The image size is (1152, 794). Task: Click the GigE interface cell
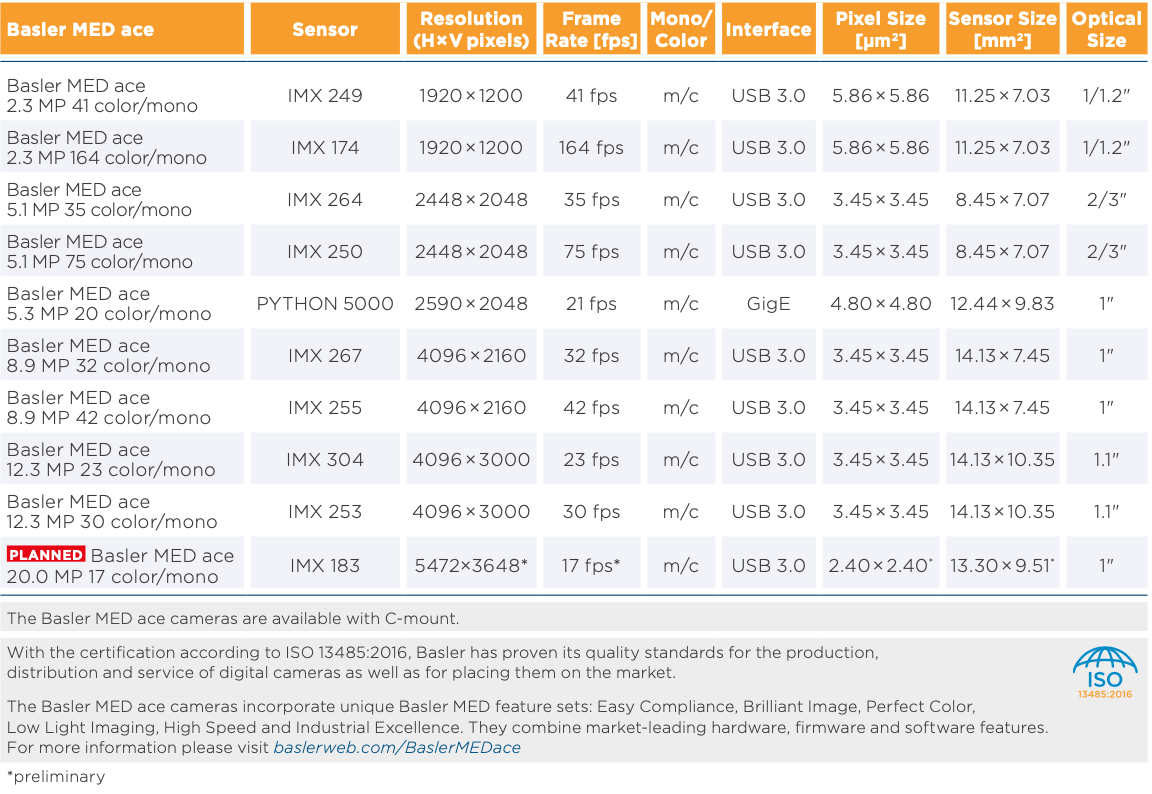tap(768, 303)
